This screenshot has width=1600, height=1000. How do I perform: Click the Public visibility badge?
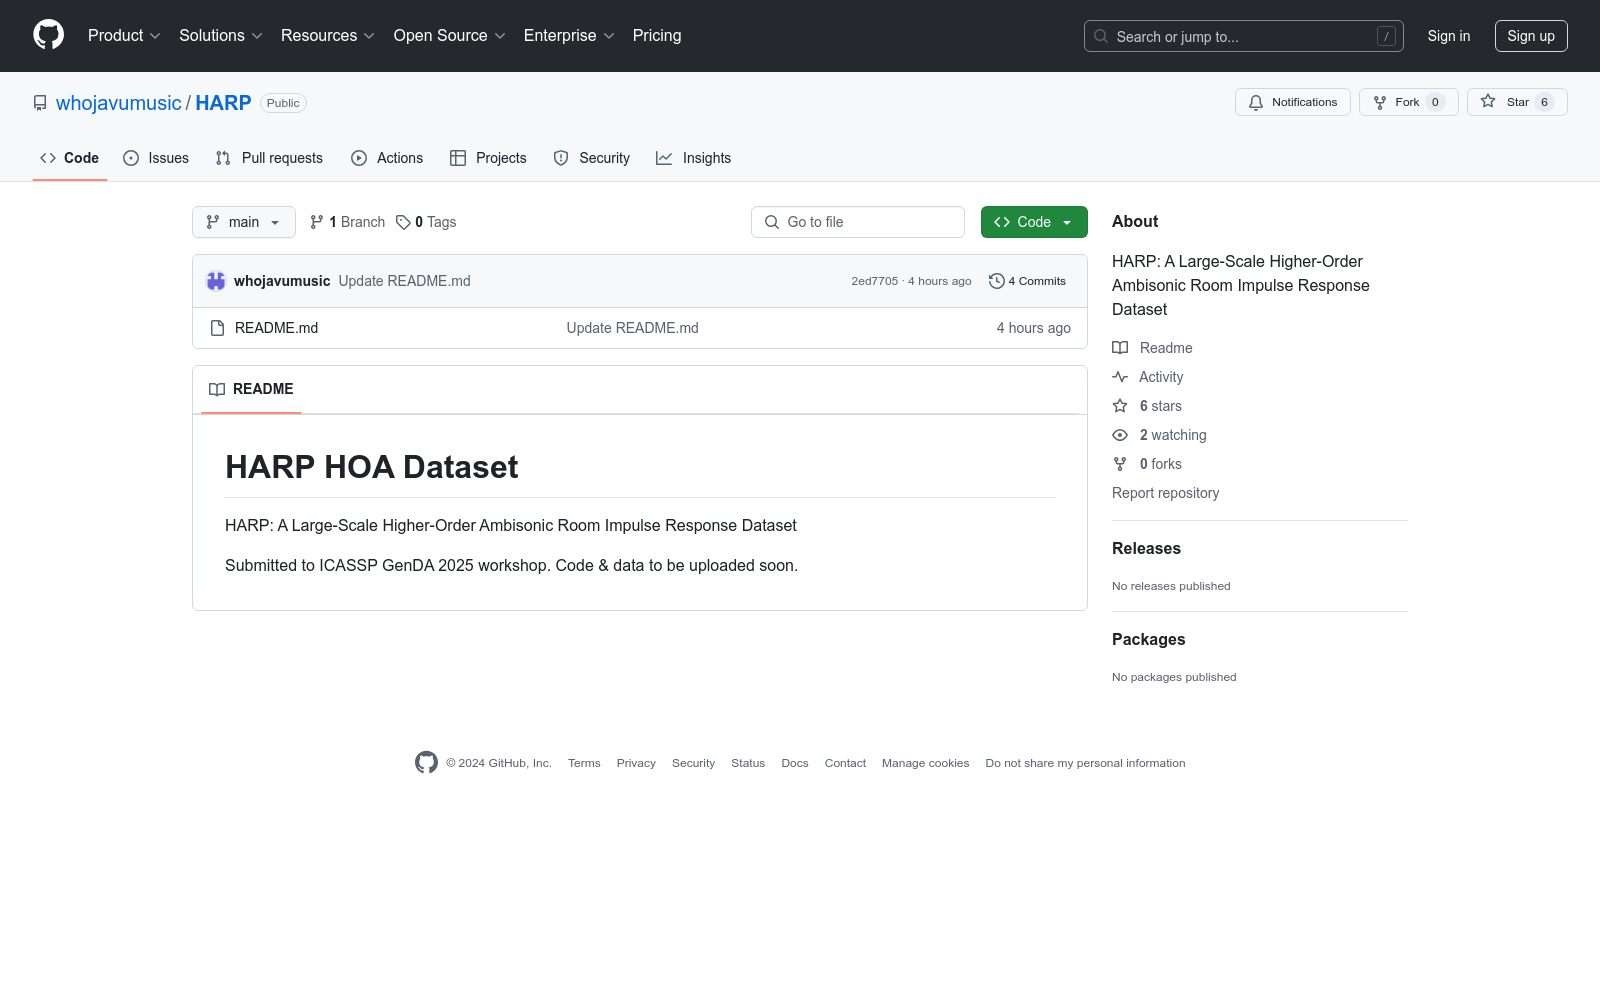tap(283, 103)
